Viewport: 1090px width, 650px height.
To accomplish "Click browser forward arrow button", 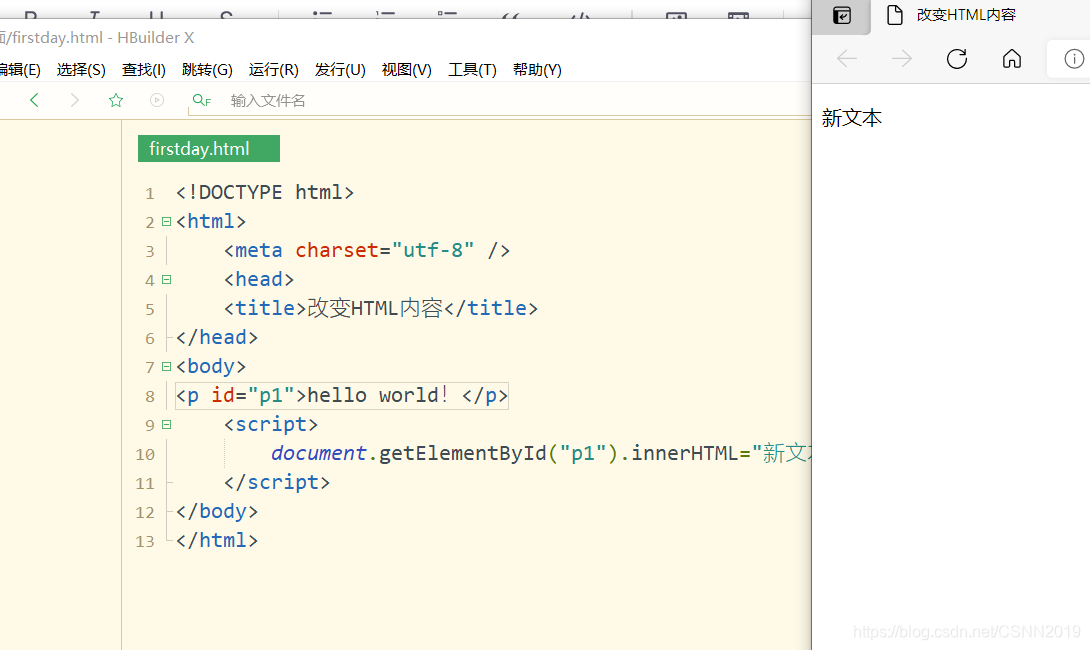I will (x=902, y=59).
